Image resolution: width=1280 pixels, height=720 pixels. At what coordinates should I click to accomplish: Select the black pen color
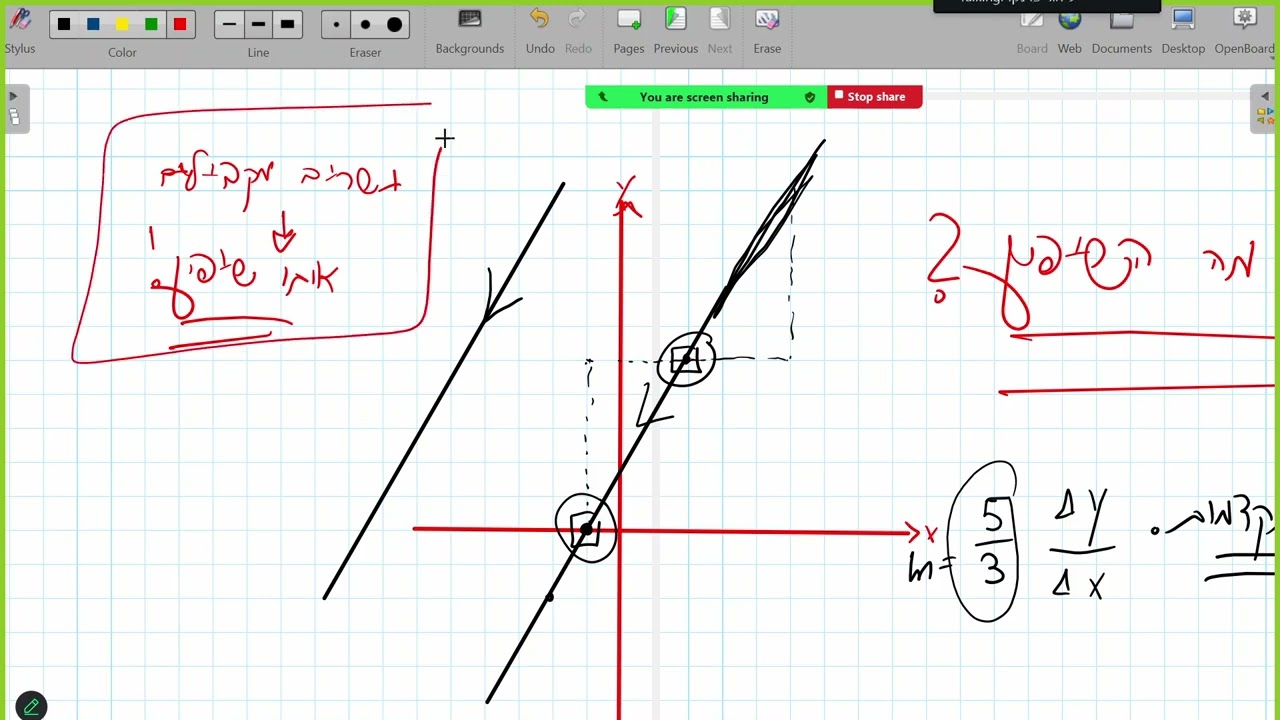click(64, 24)
